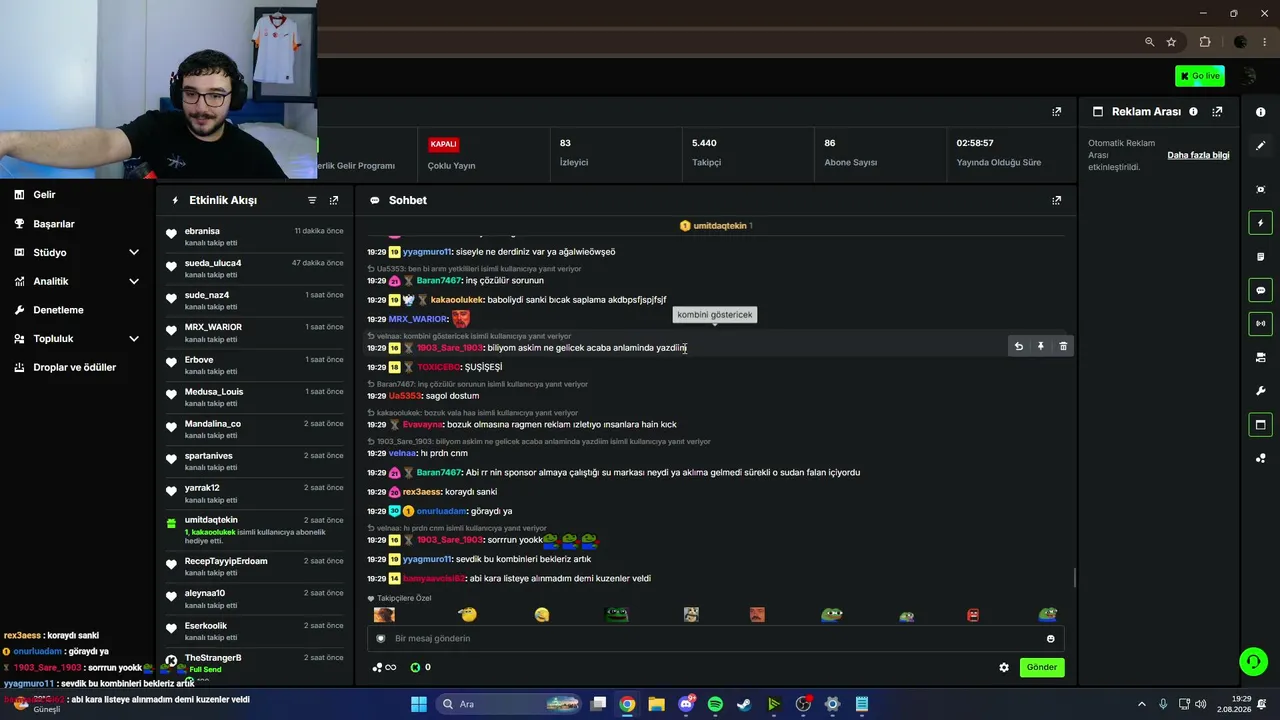
Task: Open the Başarılar sidebar page
Action: click(54, 224)
